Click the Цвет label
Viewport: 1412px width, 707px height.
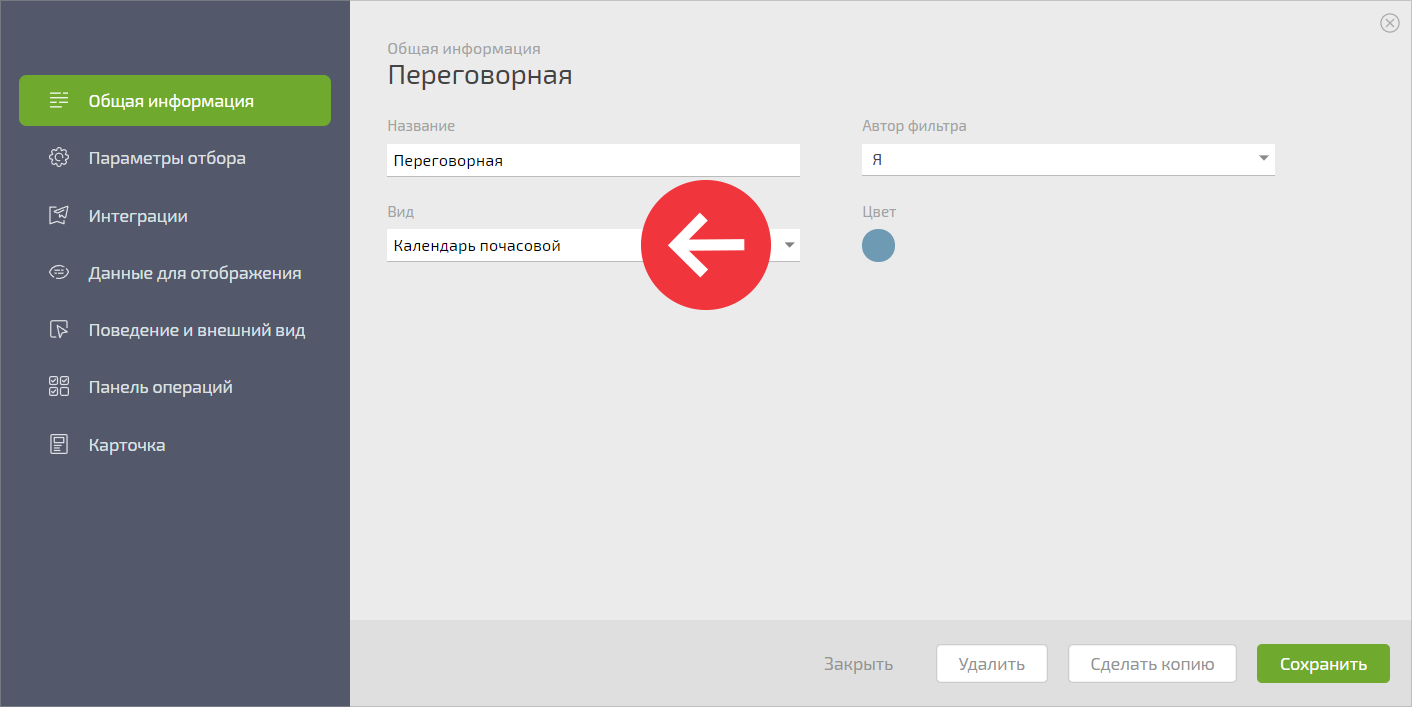click(879, 212)
